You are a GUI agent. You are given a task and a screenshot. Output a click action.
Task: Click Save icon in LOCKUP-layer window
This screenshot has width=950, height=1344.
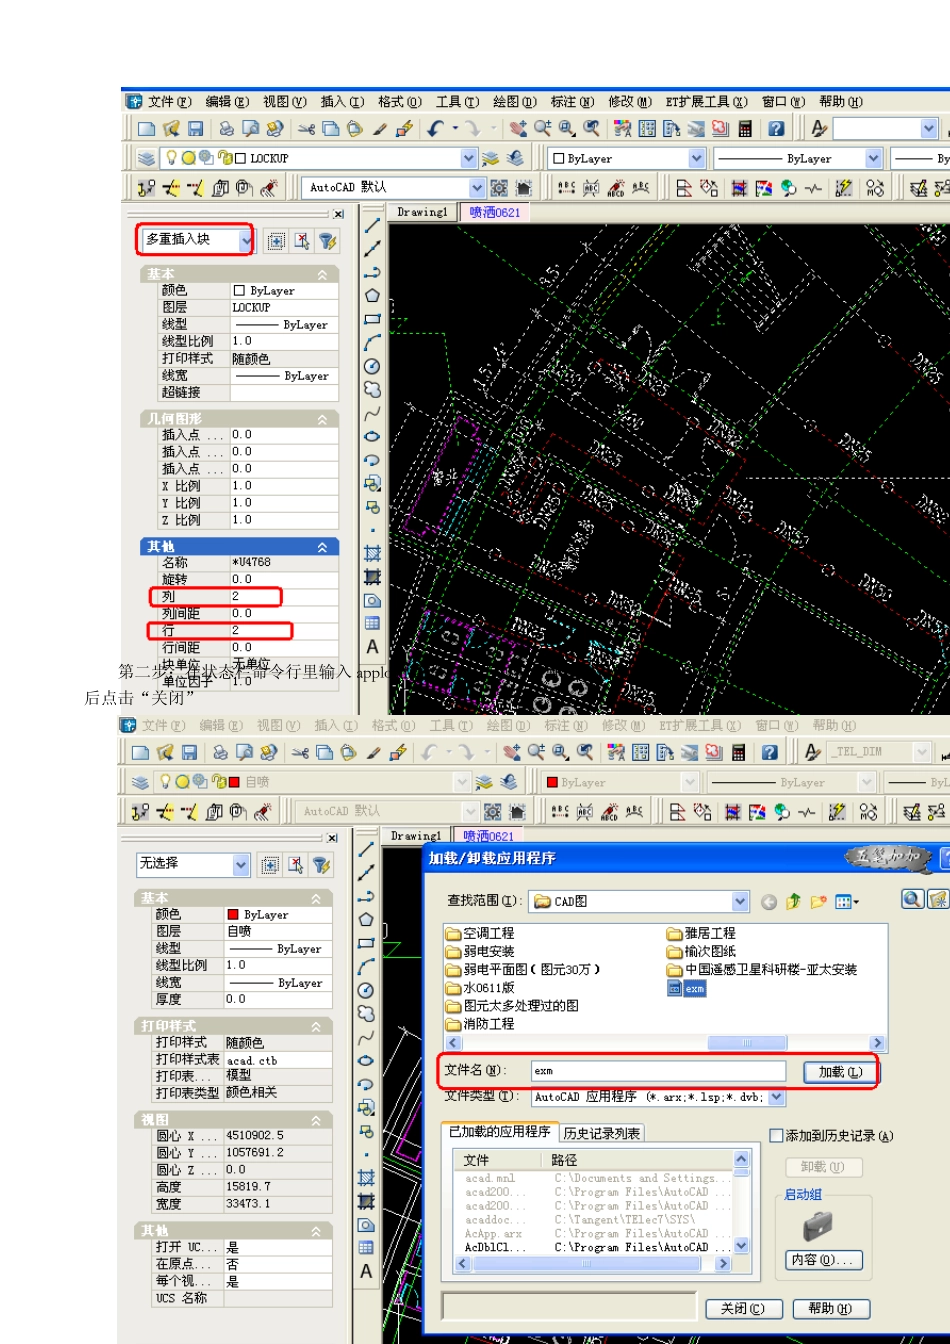pyautogui.click(x=195, y=129)
